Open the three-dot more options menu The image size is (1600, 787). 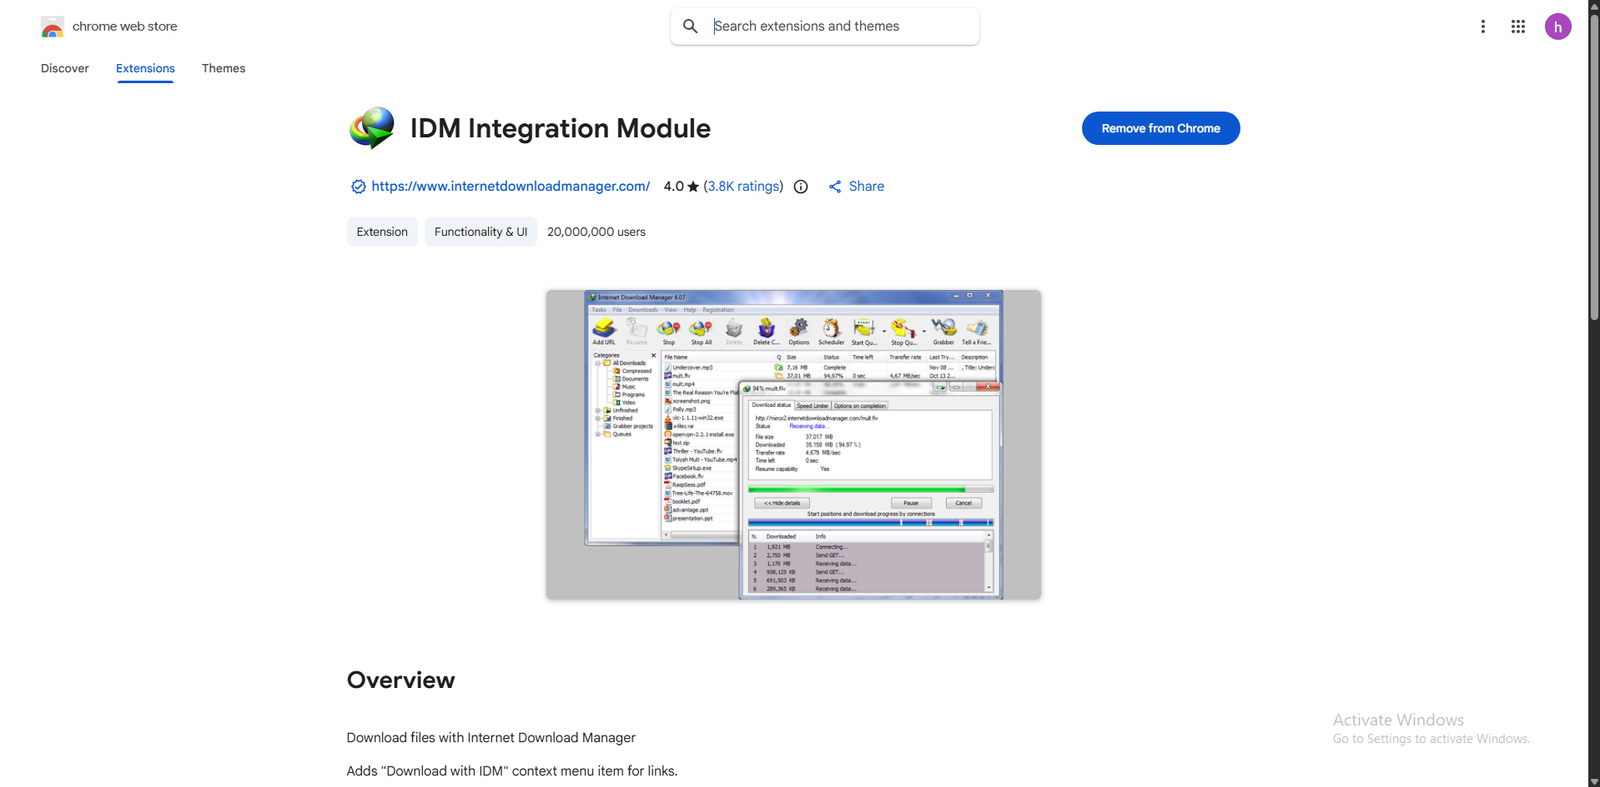1483,27
